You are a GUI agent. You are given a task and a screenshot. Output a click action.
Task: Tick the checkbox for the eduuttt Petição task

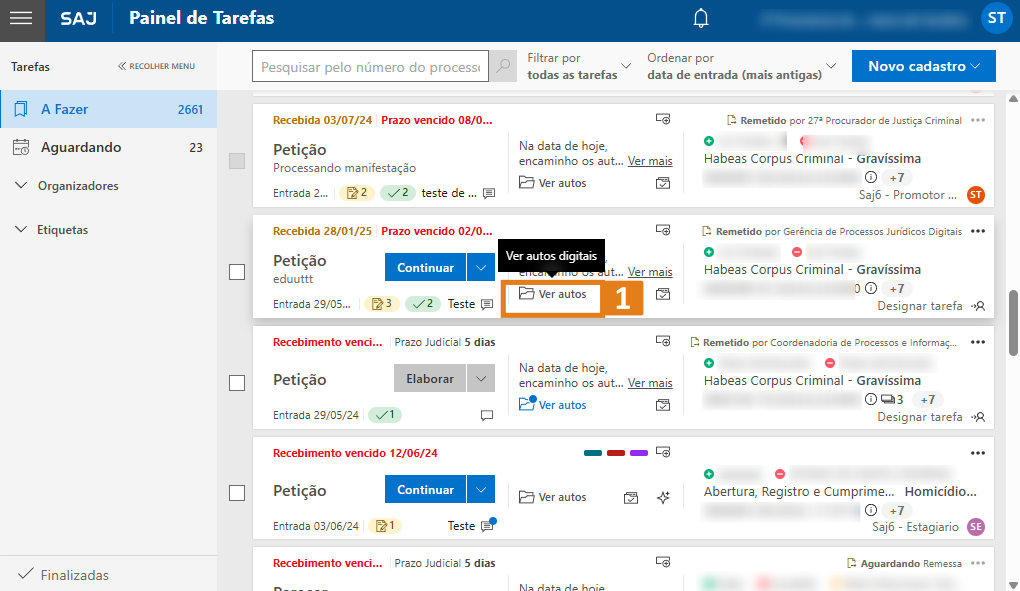click(x=237, y=272)
